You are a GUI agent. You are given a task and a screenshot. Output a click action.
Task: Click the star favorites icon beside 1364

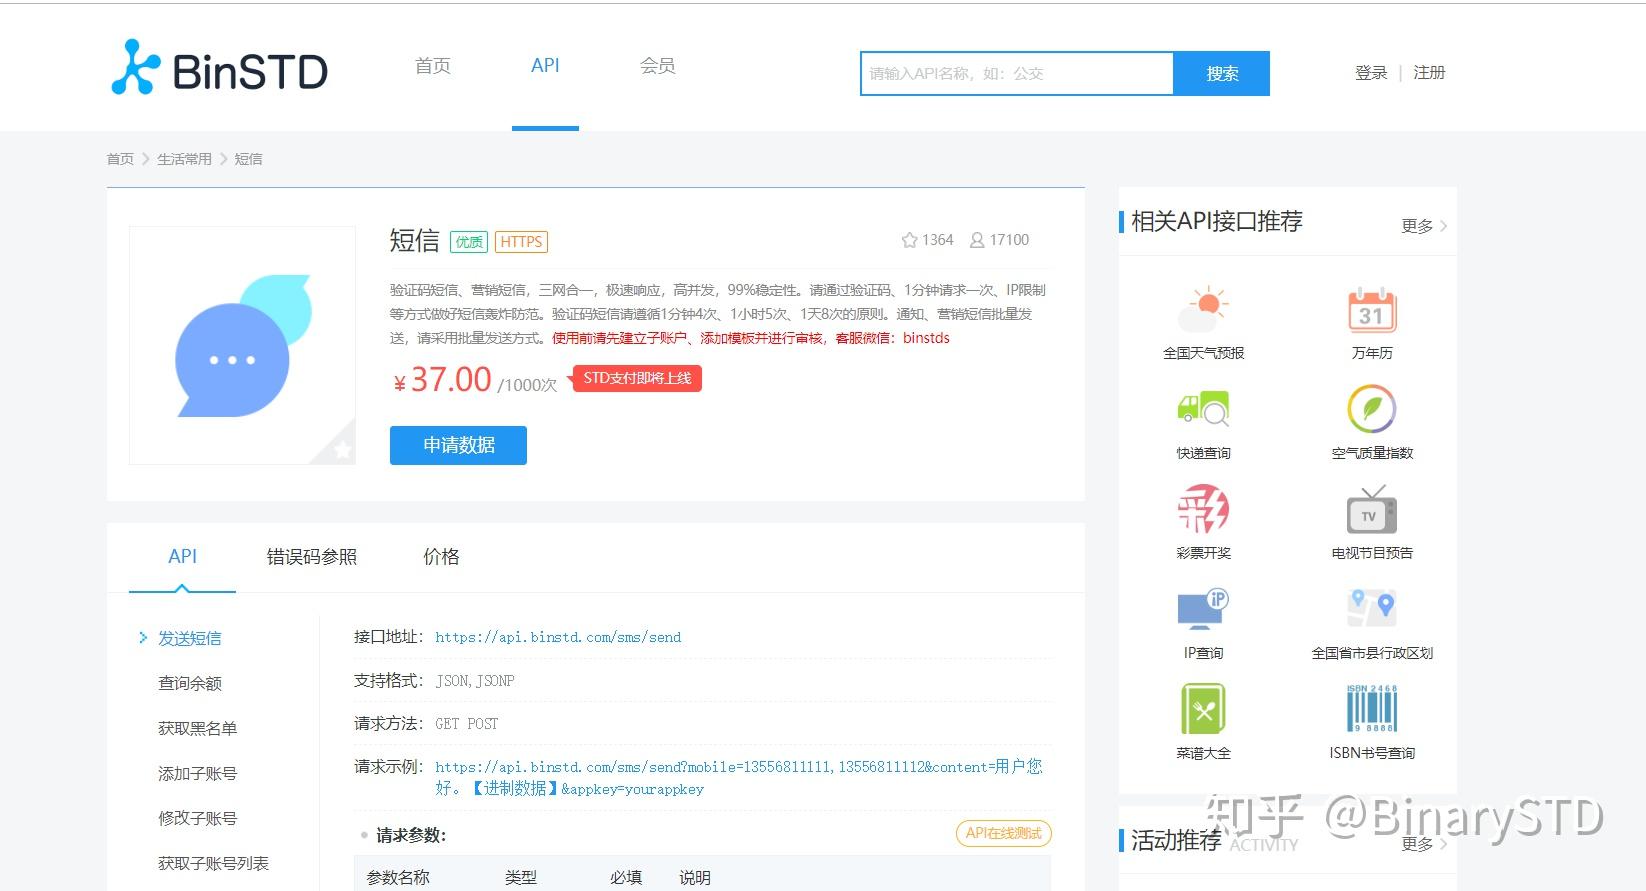click(x=909, y=240)
